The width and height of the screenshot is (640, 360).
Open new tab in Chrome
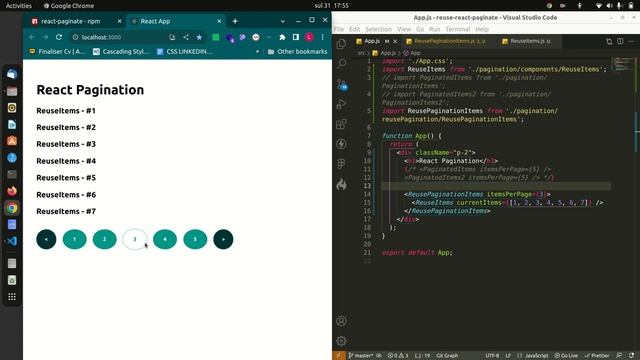pos(235,21)
